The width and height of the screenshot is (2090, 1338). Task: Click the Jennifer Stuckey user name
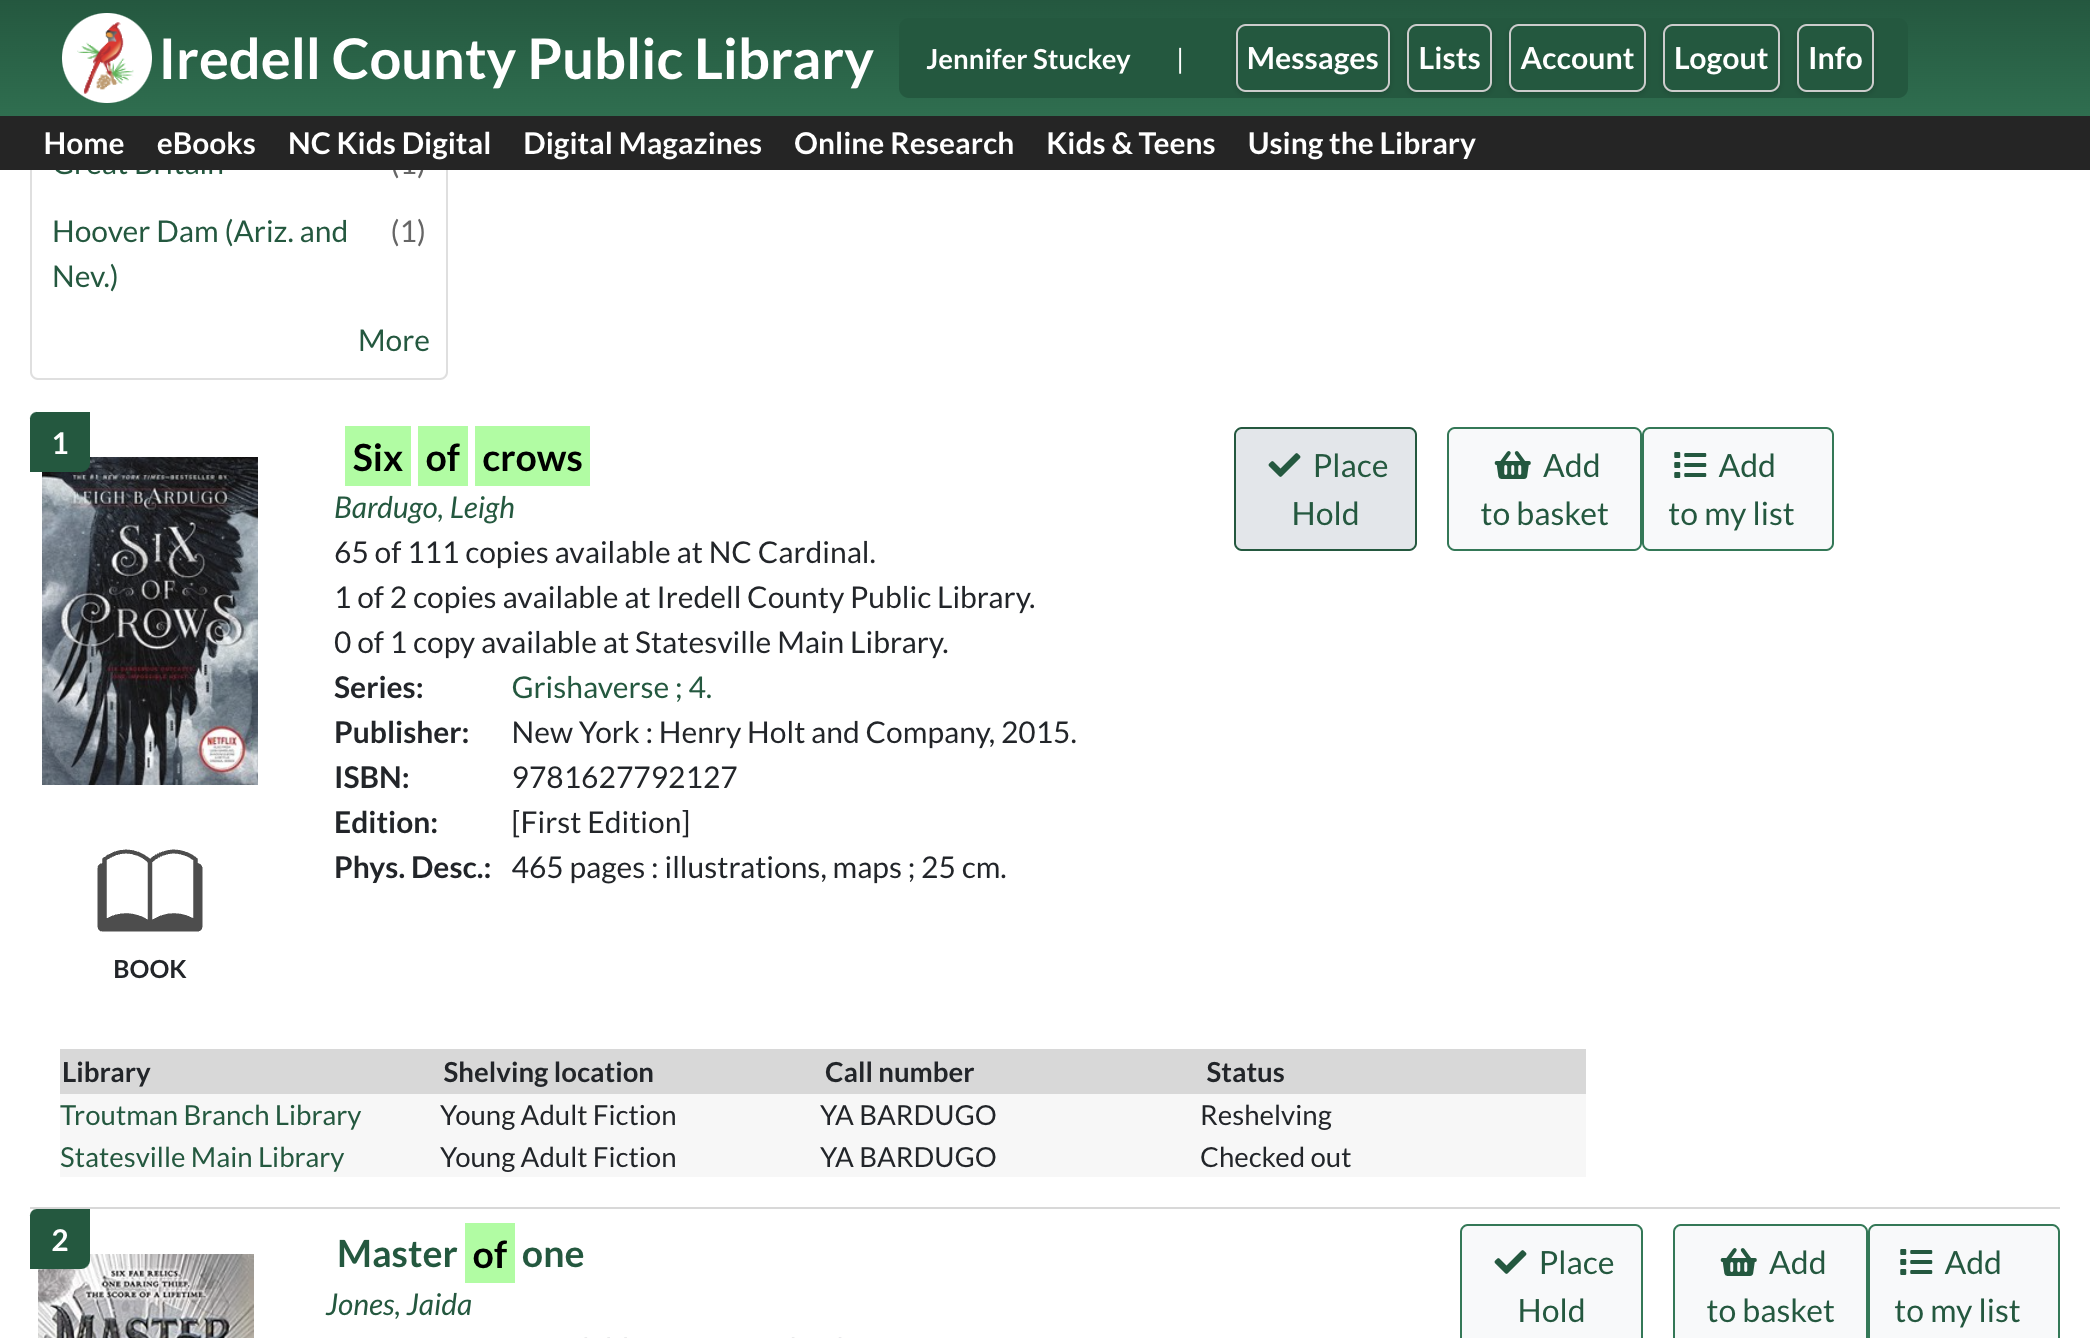click(1028, 59)
